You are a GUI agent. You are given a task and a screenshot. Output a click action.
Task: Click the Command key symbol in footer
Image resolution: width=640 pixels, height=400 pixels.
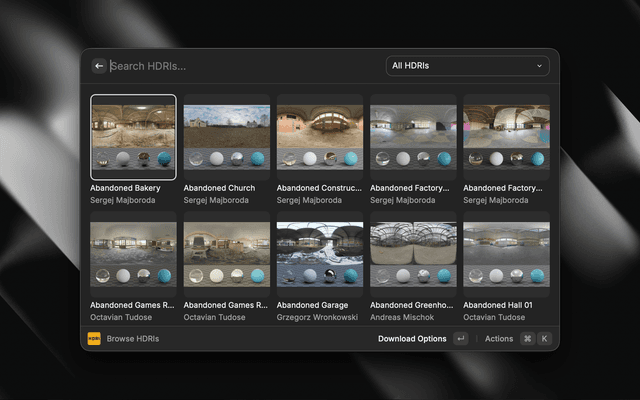click(x=527, y=339)
